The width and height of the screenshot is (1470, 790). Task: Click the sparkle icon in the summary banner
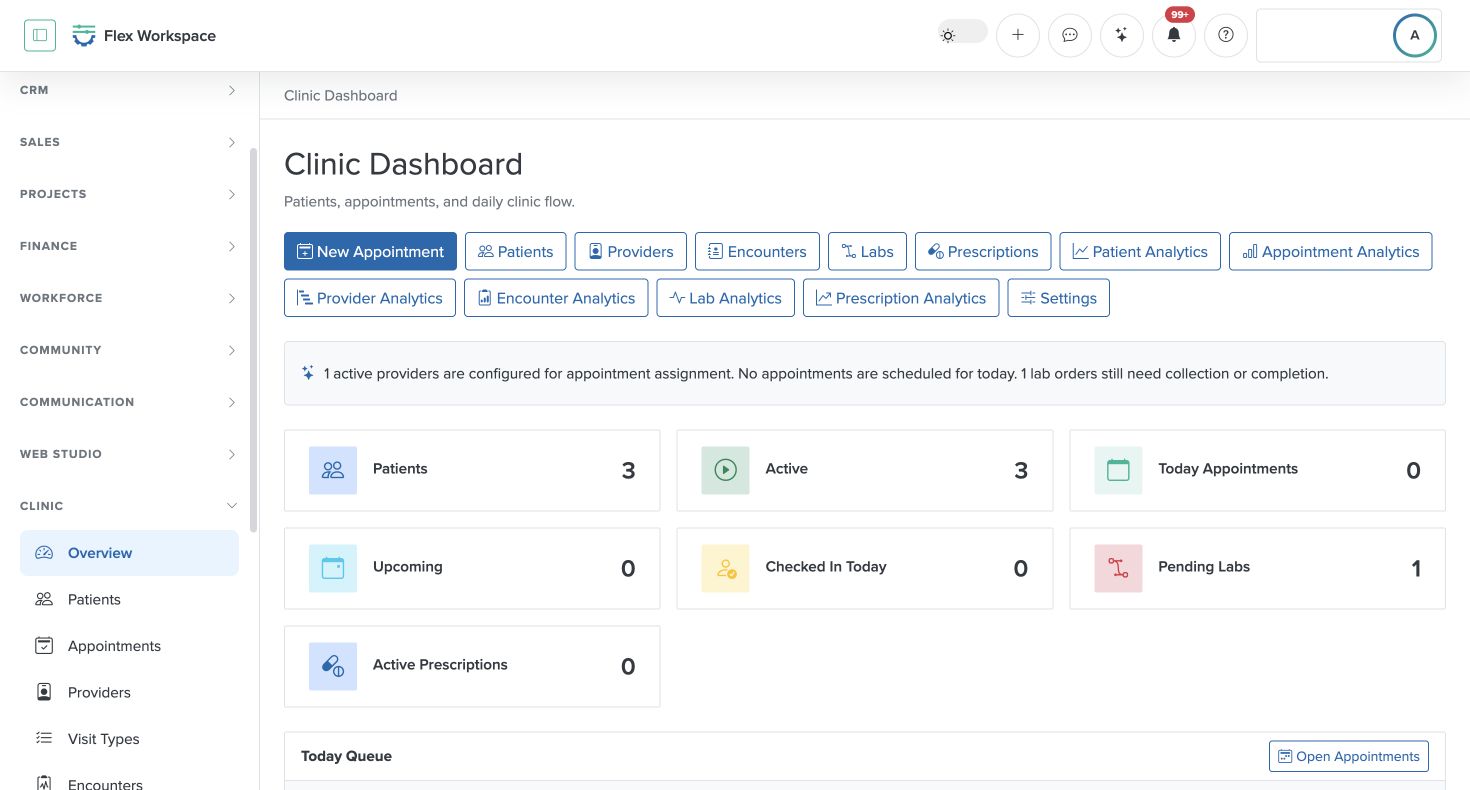pyautogui.click(x=308, y=373)
